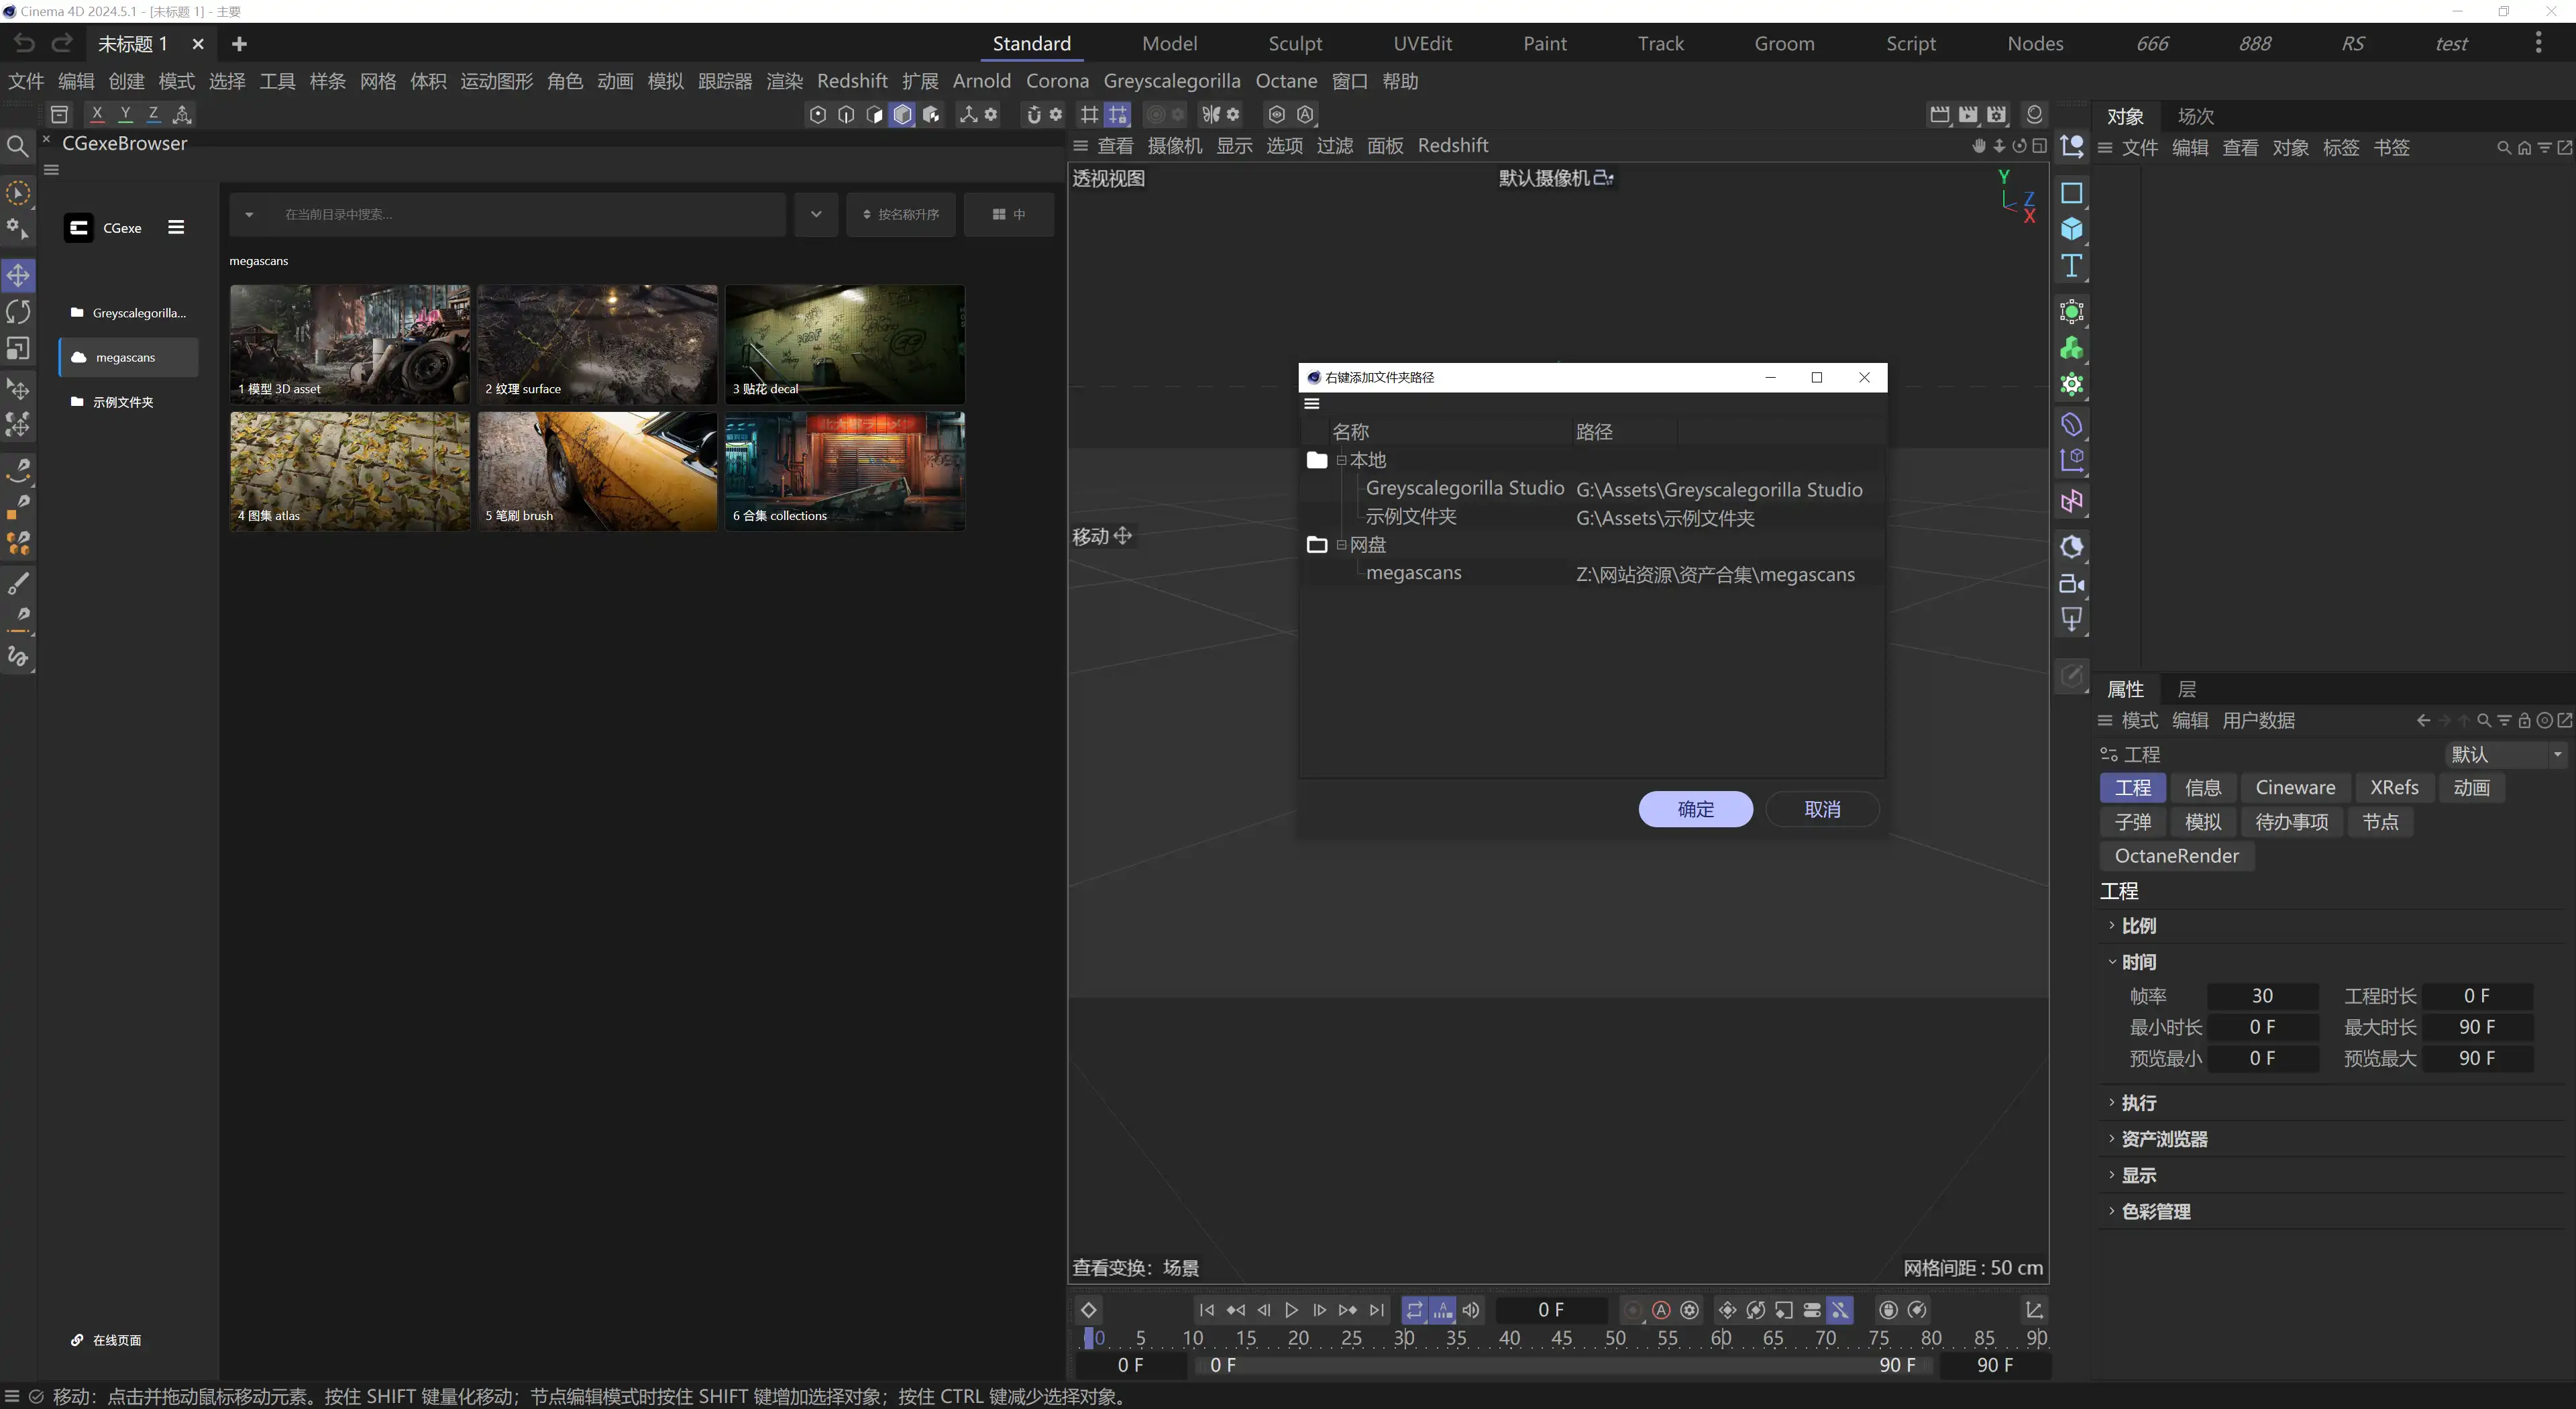Image resolution: width=2576 pixels, height=1409 pixels.
Task: Expand the 比例 section
Action: click(x=2112, y=926)
